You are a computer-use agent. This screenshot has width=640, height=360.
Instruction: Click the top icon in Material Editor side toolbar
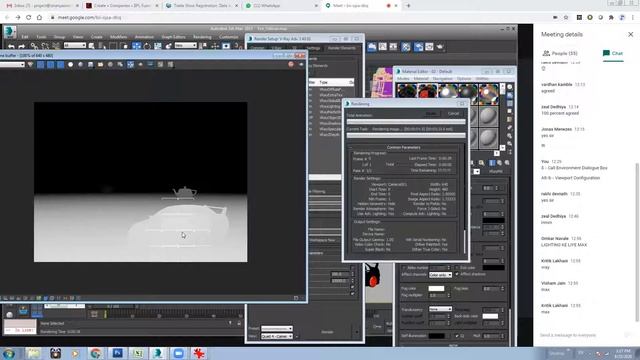click(510, 87)
